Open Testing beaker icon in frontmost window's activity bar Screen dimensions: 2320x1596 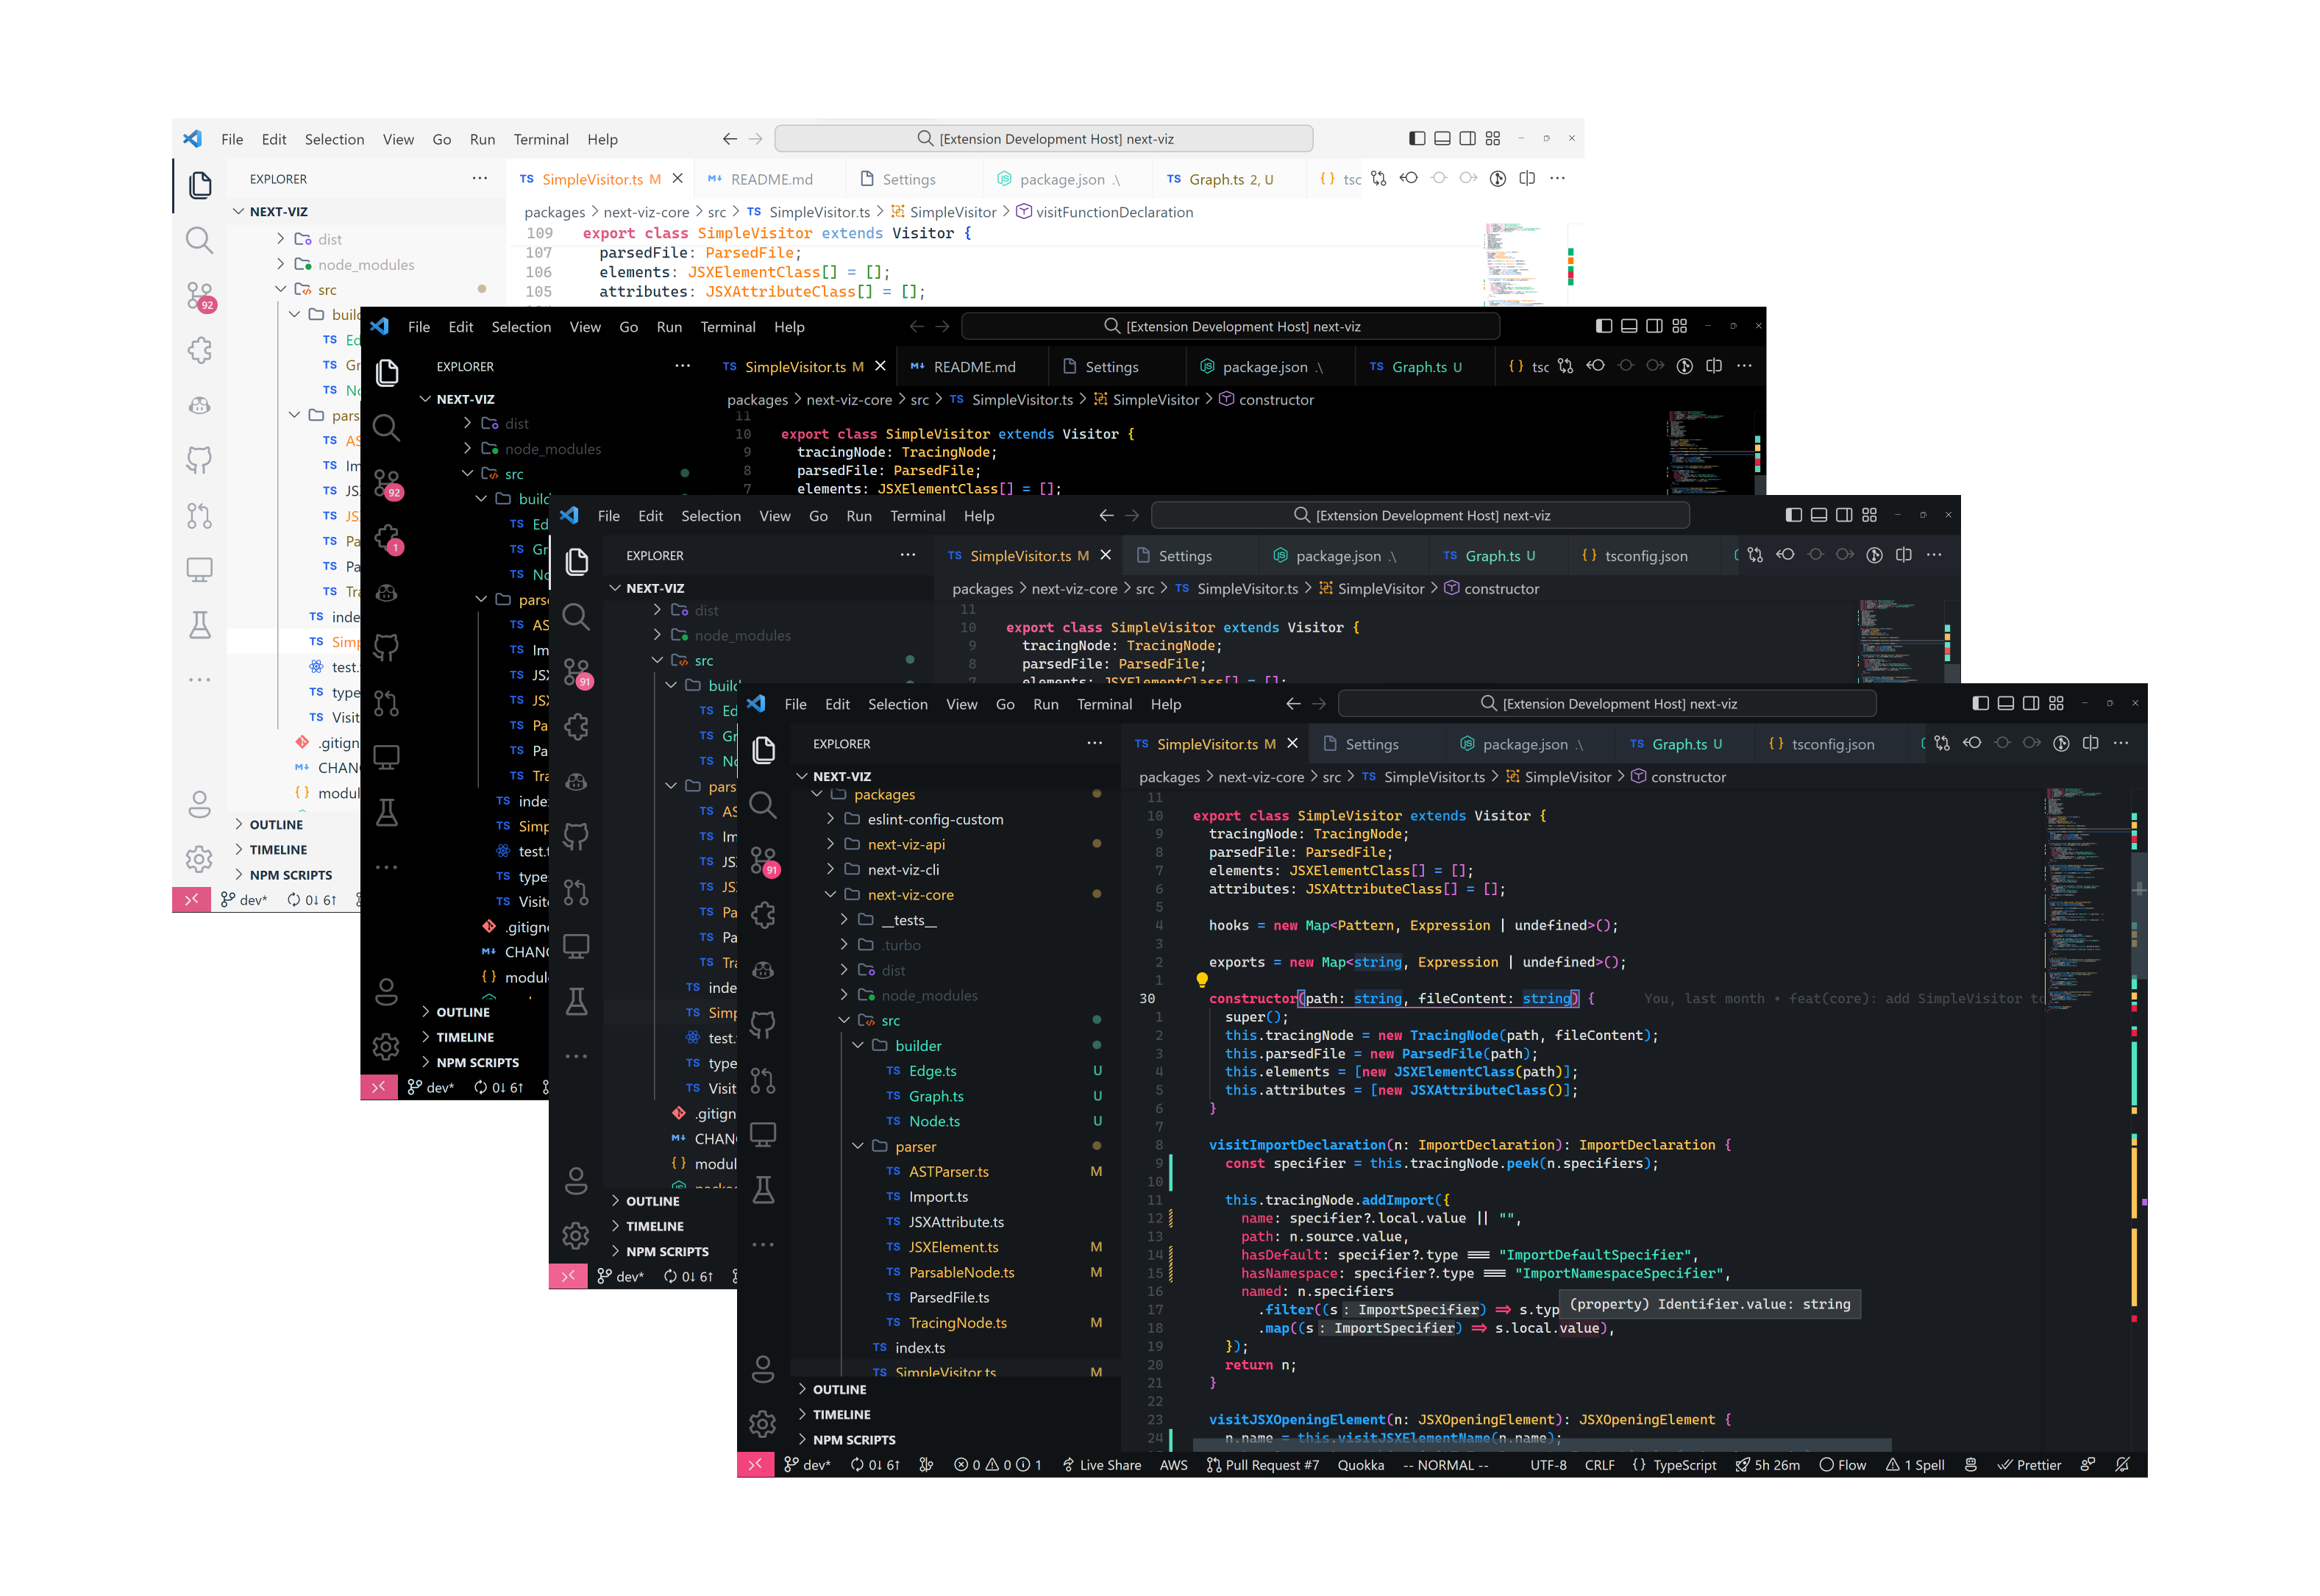763,1189
